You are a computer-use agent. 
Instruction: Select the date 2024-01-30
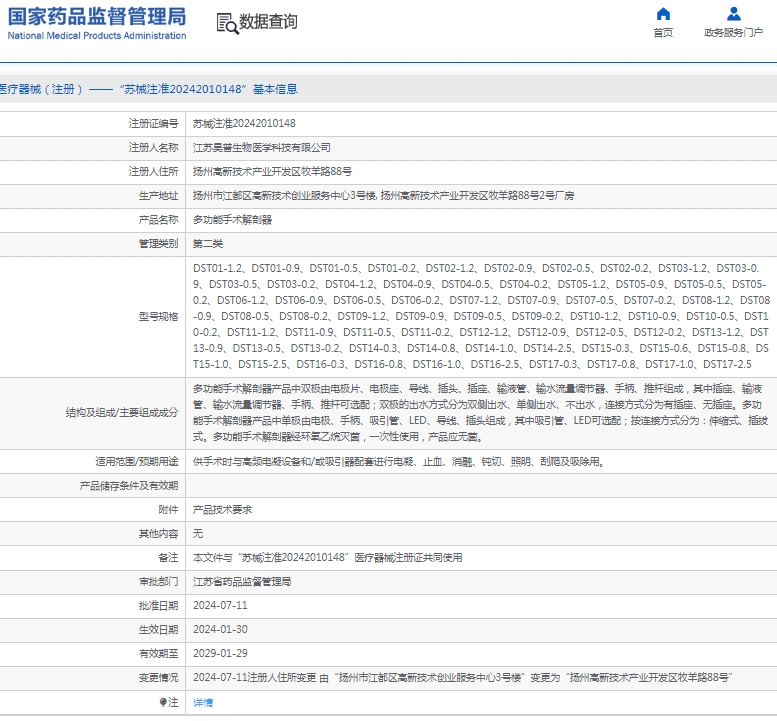point(220,630)
